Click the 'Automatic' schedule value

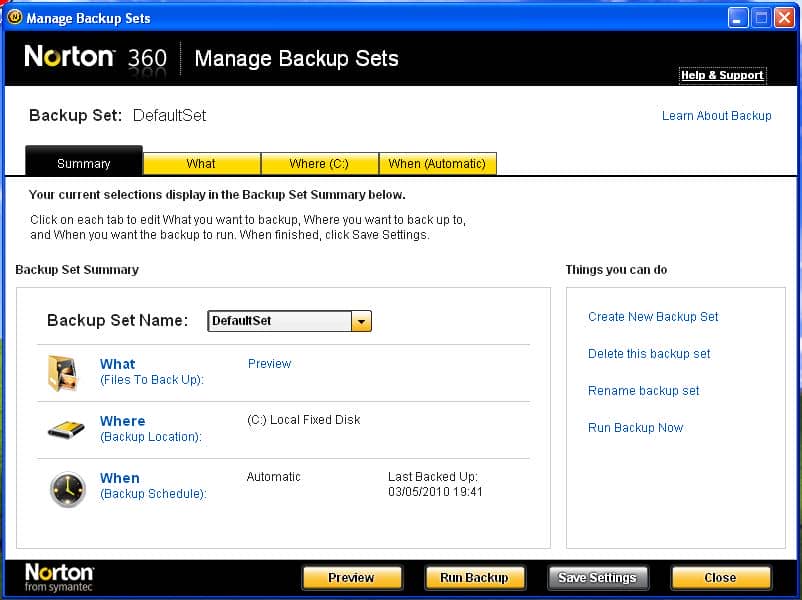click(x=274, y=477)
